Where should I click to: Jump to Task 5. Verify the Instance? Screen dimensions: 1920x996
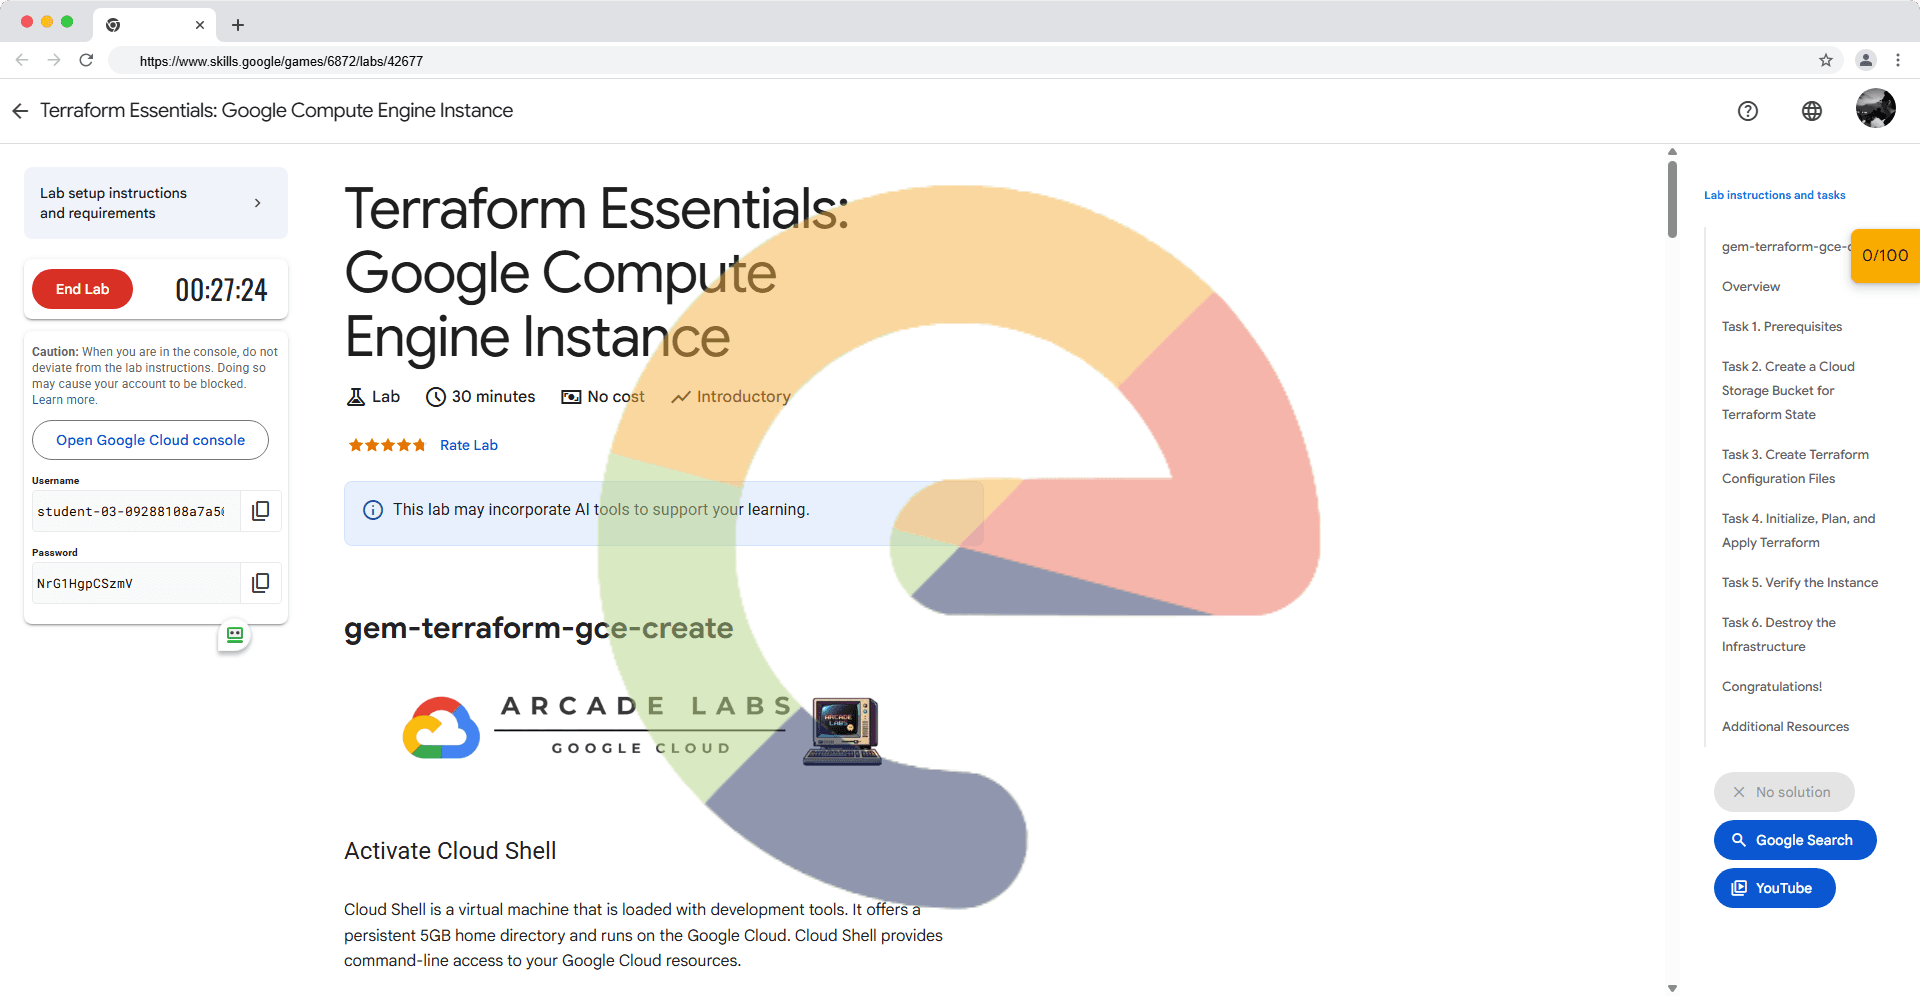pos(1799,583)
